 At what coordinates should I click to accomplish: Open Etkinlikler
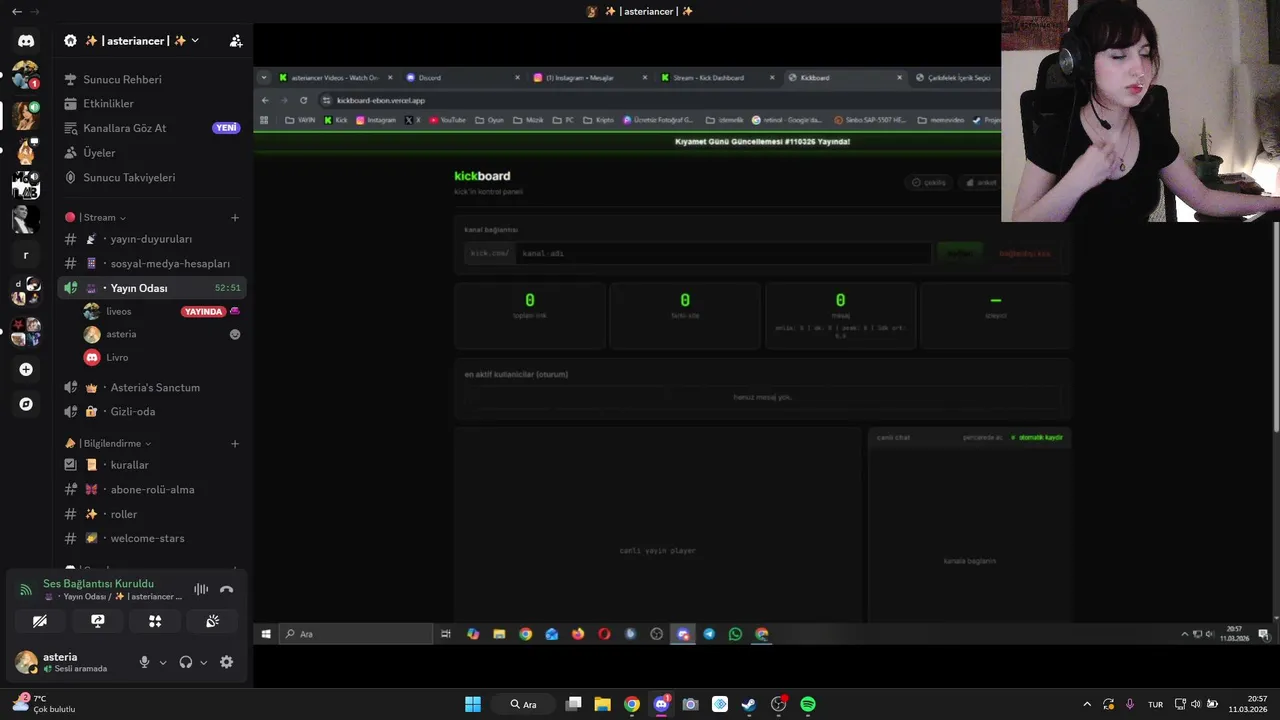151,104
